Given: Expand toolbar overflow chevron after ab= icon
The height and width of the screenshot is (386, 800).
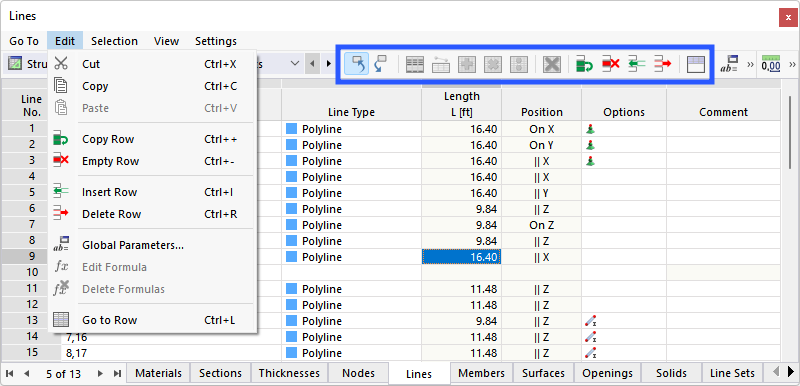Looking at the screenshot, I should 750,64.
